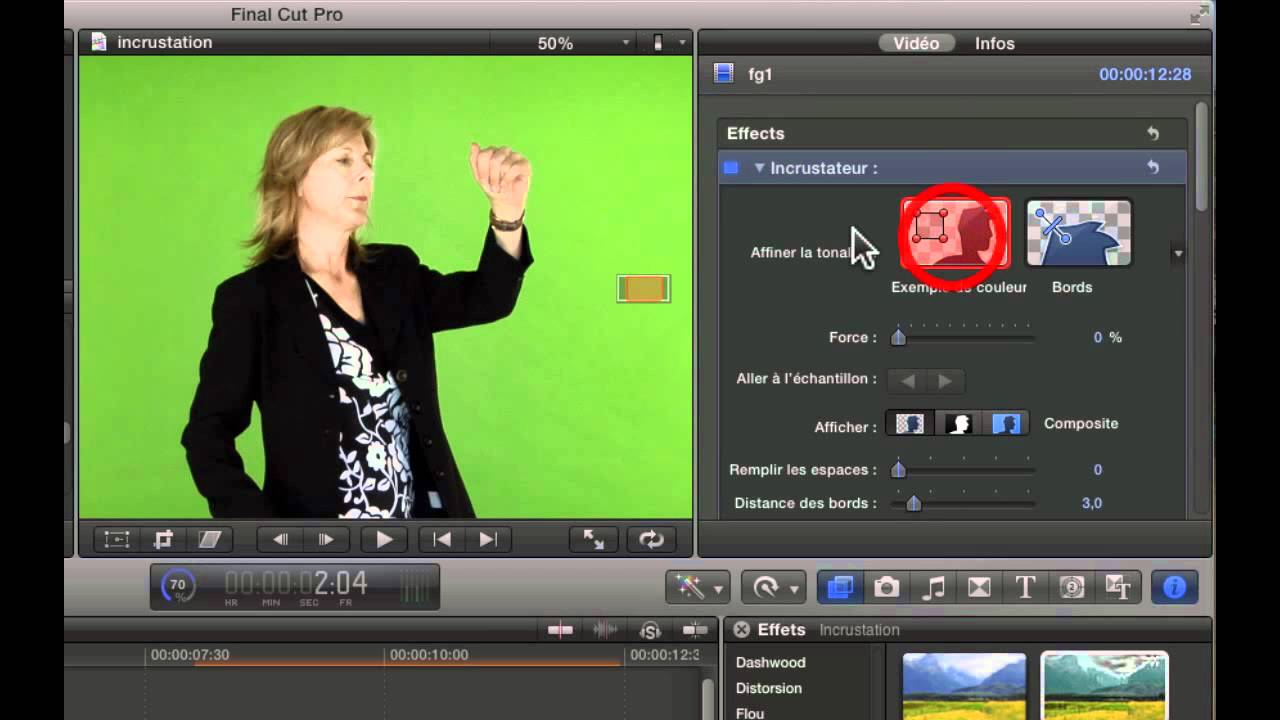Collapse the Incrustateur disclosure triangle

pos(759,168)
